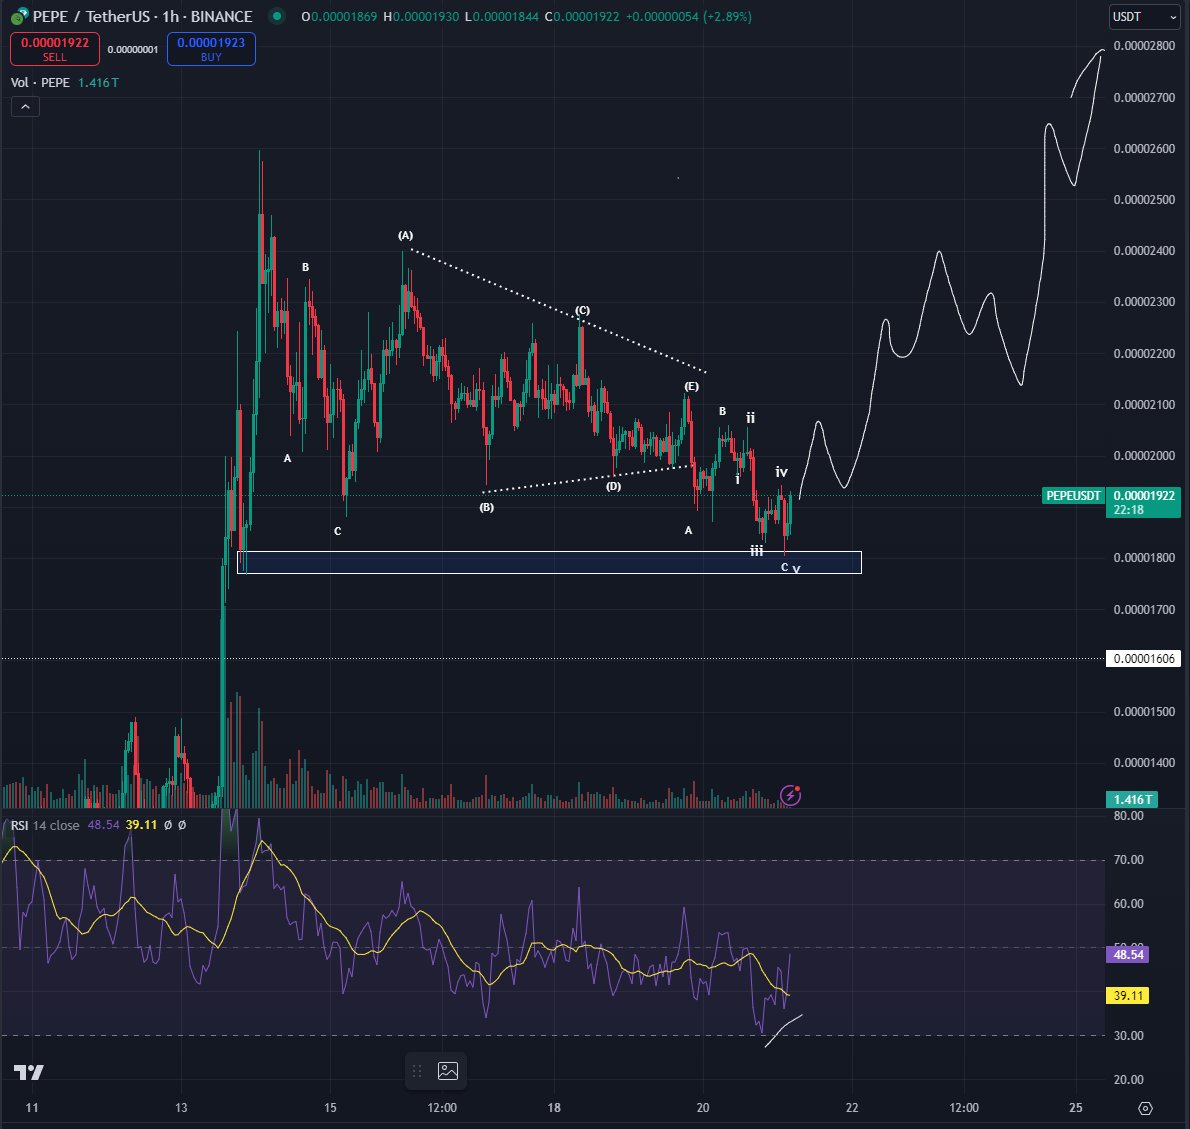The width and height of the screenshot is (1190, 1129).
Task: Click date 22 on the time axis
Action: point(852,1108)
